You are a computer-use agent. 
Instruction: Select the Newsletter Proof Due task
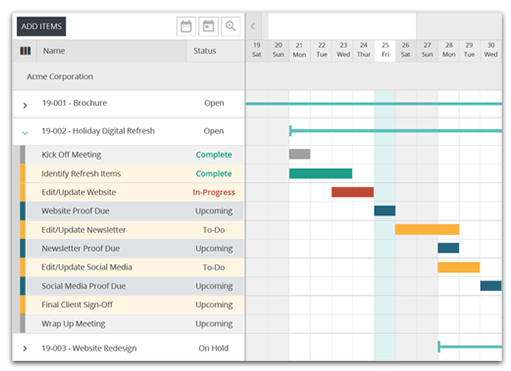click(81, 249)
